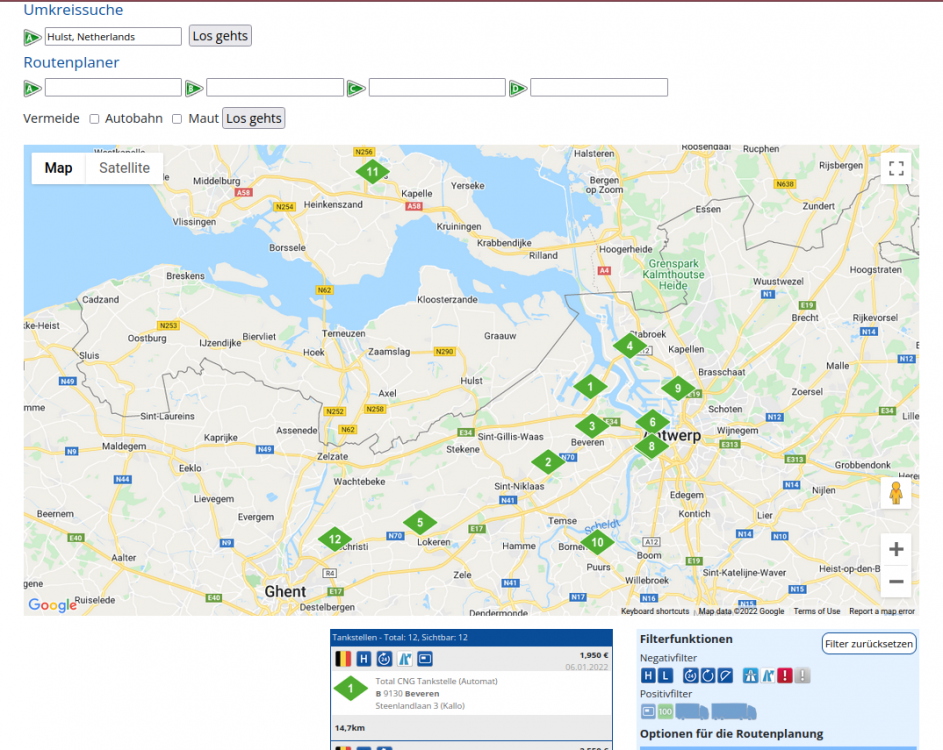
Task: Toggle the motorway-exit negative filter icon
Action: click(x=767, y=676)
